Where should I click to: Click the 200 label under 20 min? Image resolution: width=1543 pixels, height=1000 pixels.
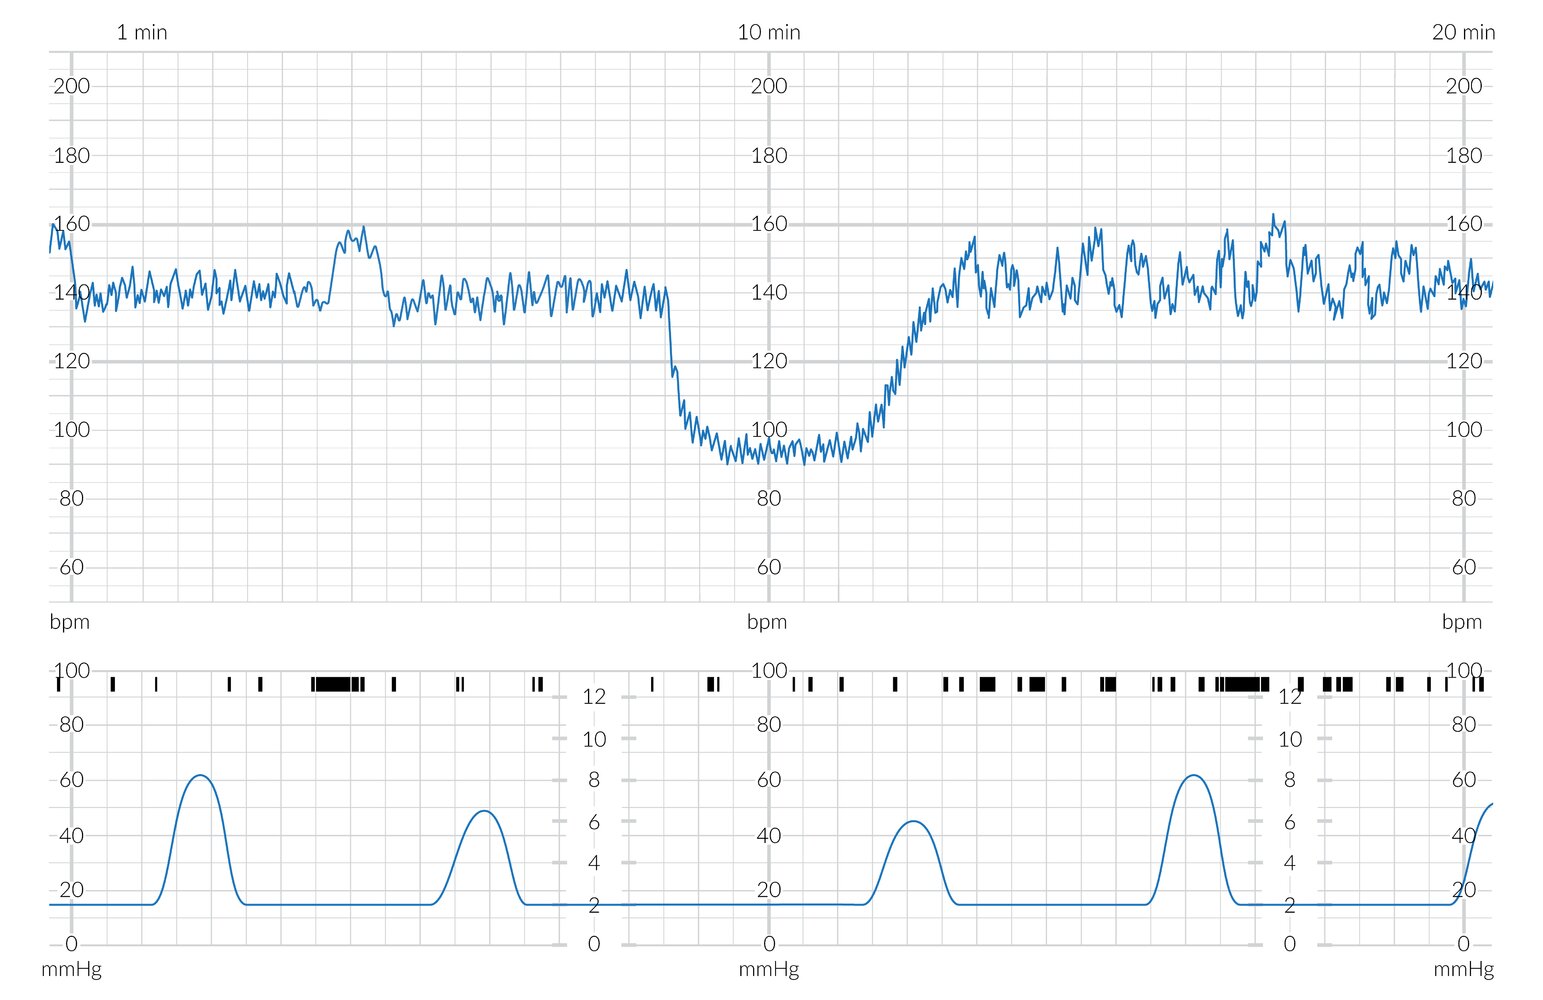1464,86
